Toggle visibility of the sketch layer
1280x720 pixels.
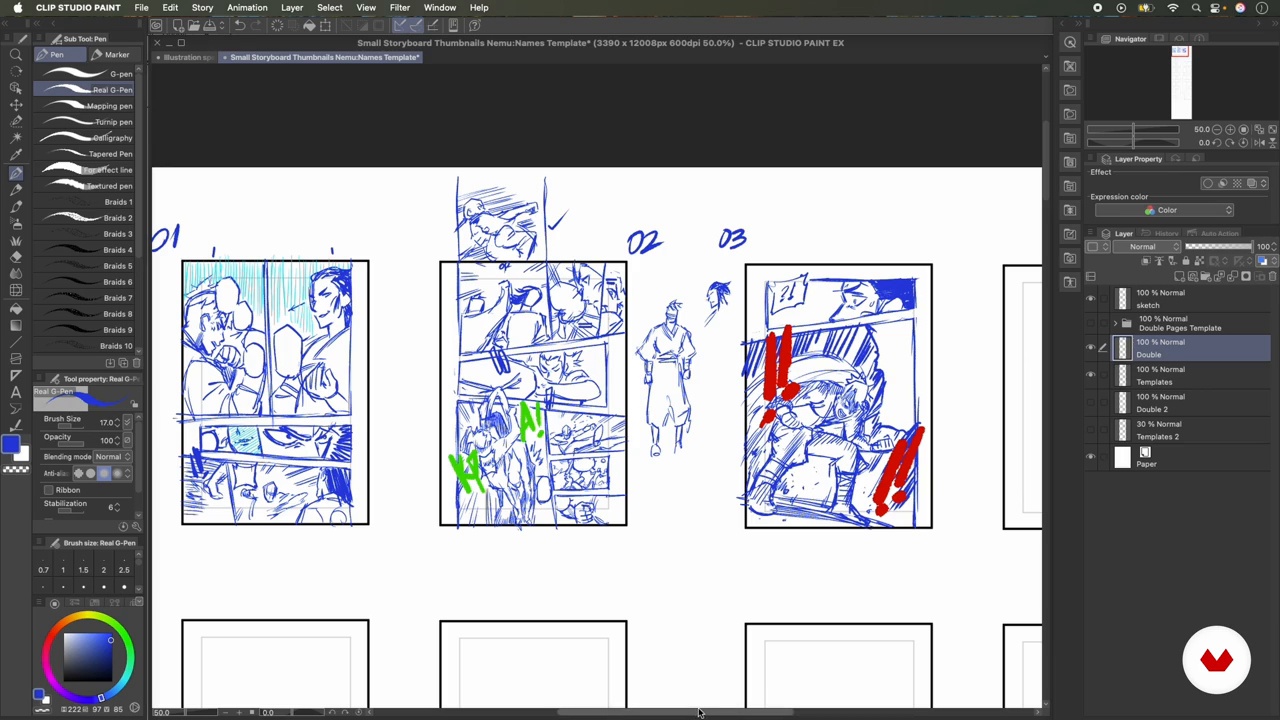(1091, 298)
